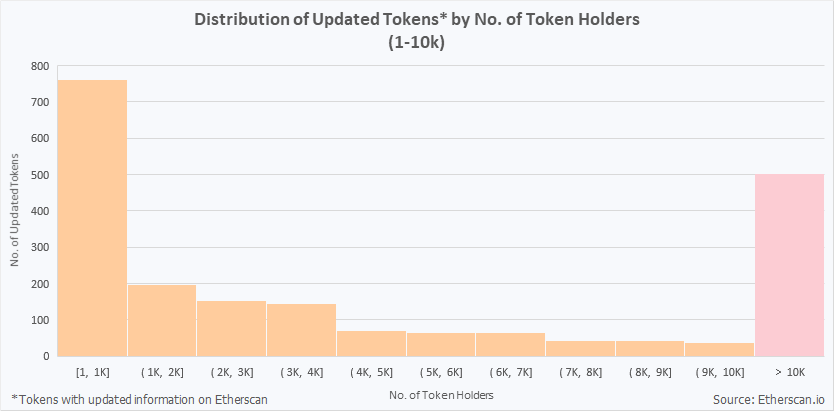This screenshot has height=413, width=834.
Task: Click the "No. of Token Holders" axis title
Action: (440, 393)
